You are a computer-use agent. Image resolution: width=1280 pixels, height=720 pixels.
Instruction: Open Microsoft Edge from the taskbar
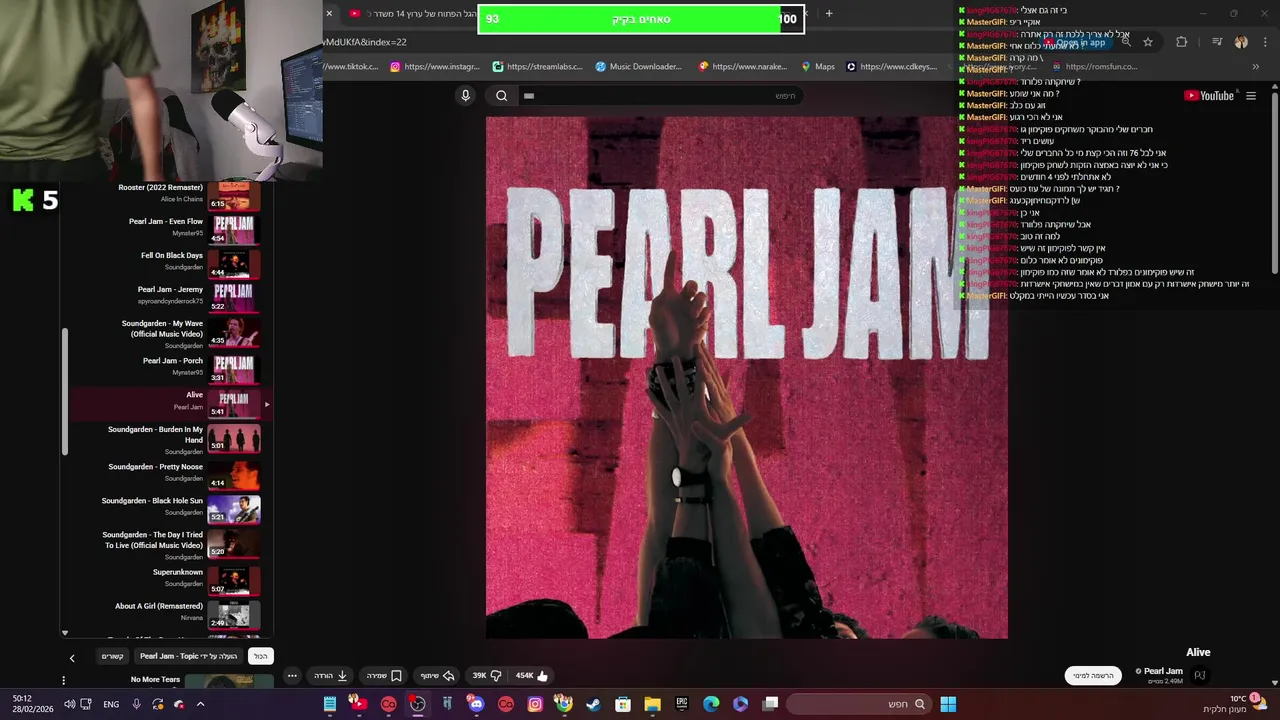(x=711, y=704)
